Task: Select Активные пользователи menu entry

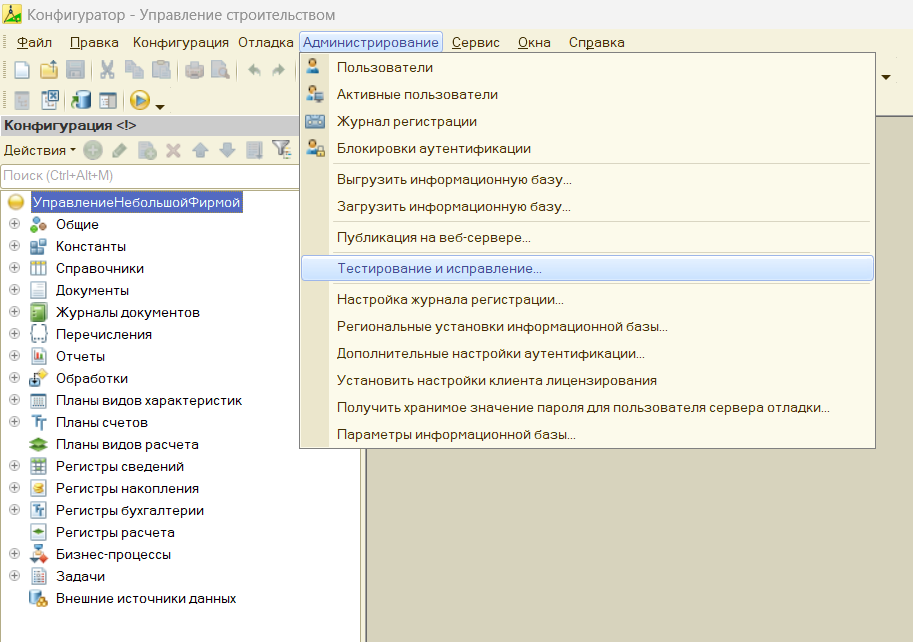Action: tap(588, 94)
